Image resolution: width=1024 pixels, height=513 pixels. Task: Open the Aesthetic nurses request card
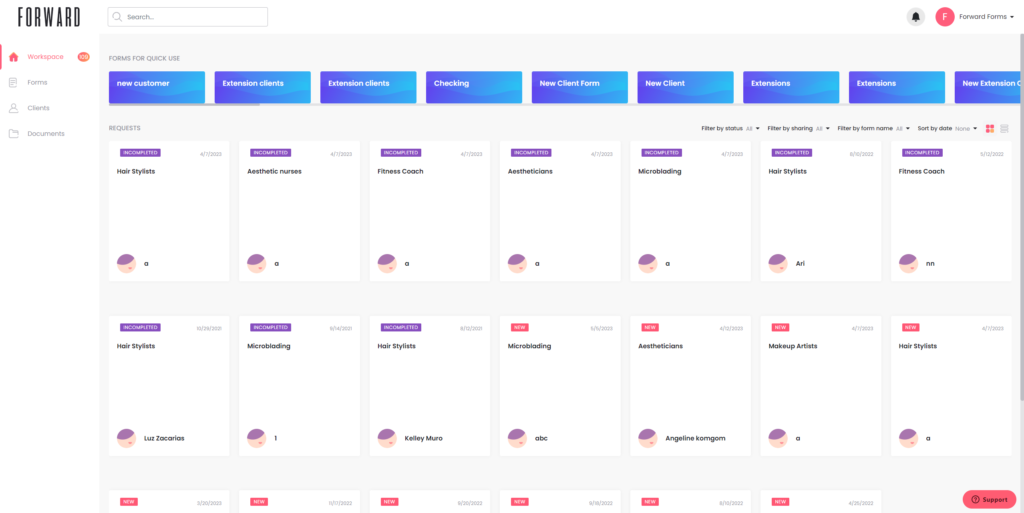click(300, 211)
